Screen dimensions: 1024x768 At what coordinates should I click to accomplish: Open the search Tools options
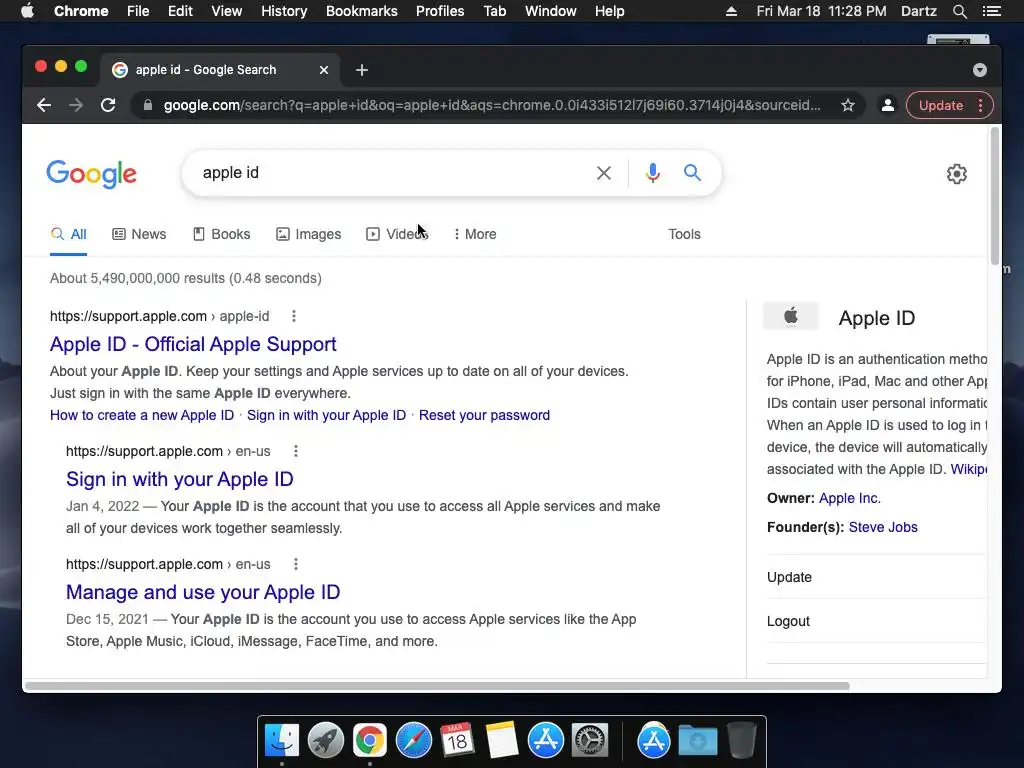click(x=684, y=234)
